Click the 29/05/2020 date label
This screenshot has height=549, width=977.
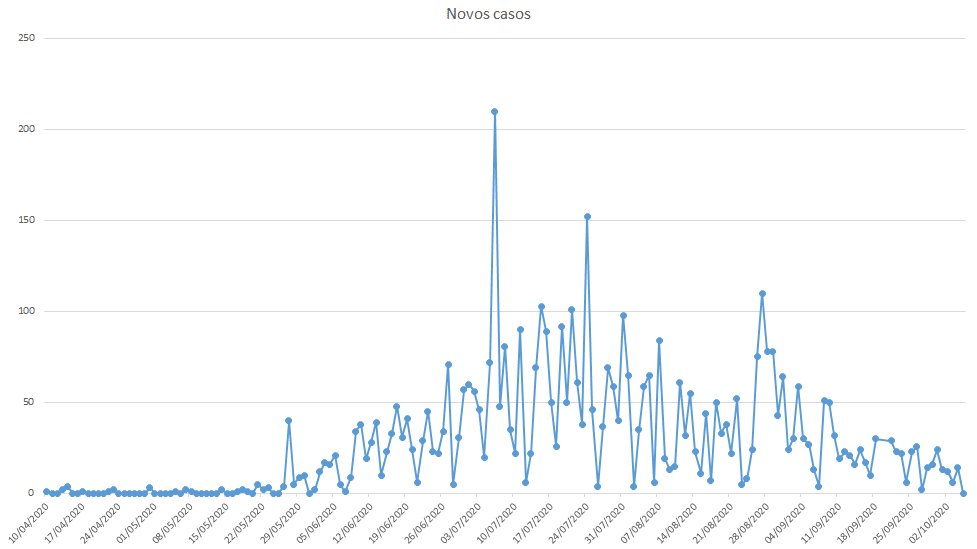pos(278,521)
